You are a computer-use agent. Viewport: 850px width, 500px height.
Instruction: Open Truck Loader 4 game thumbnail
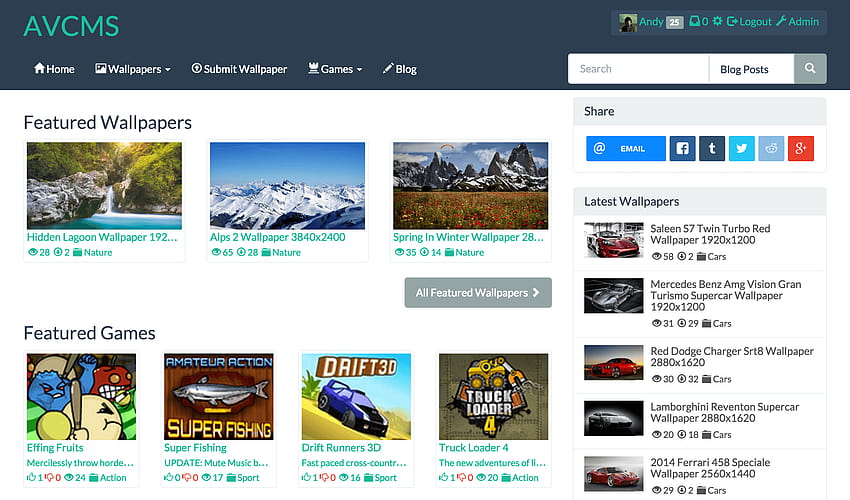point(493,396)
